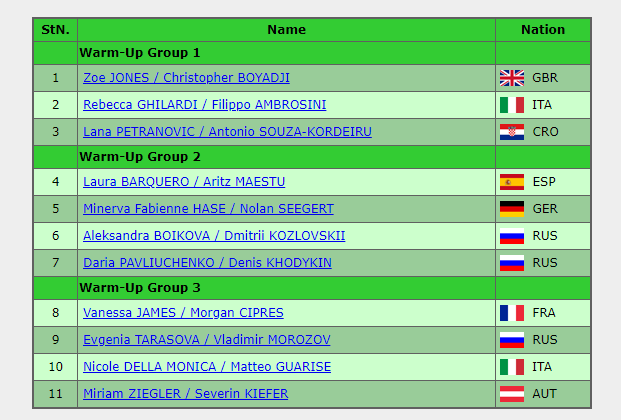Click the Russia flag beside Aleksandra BOIKOVA

tap(512, 236)
